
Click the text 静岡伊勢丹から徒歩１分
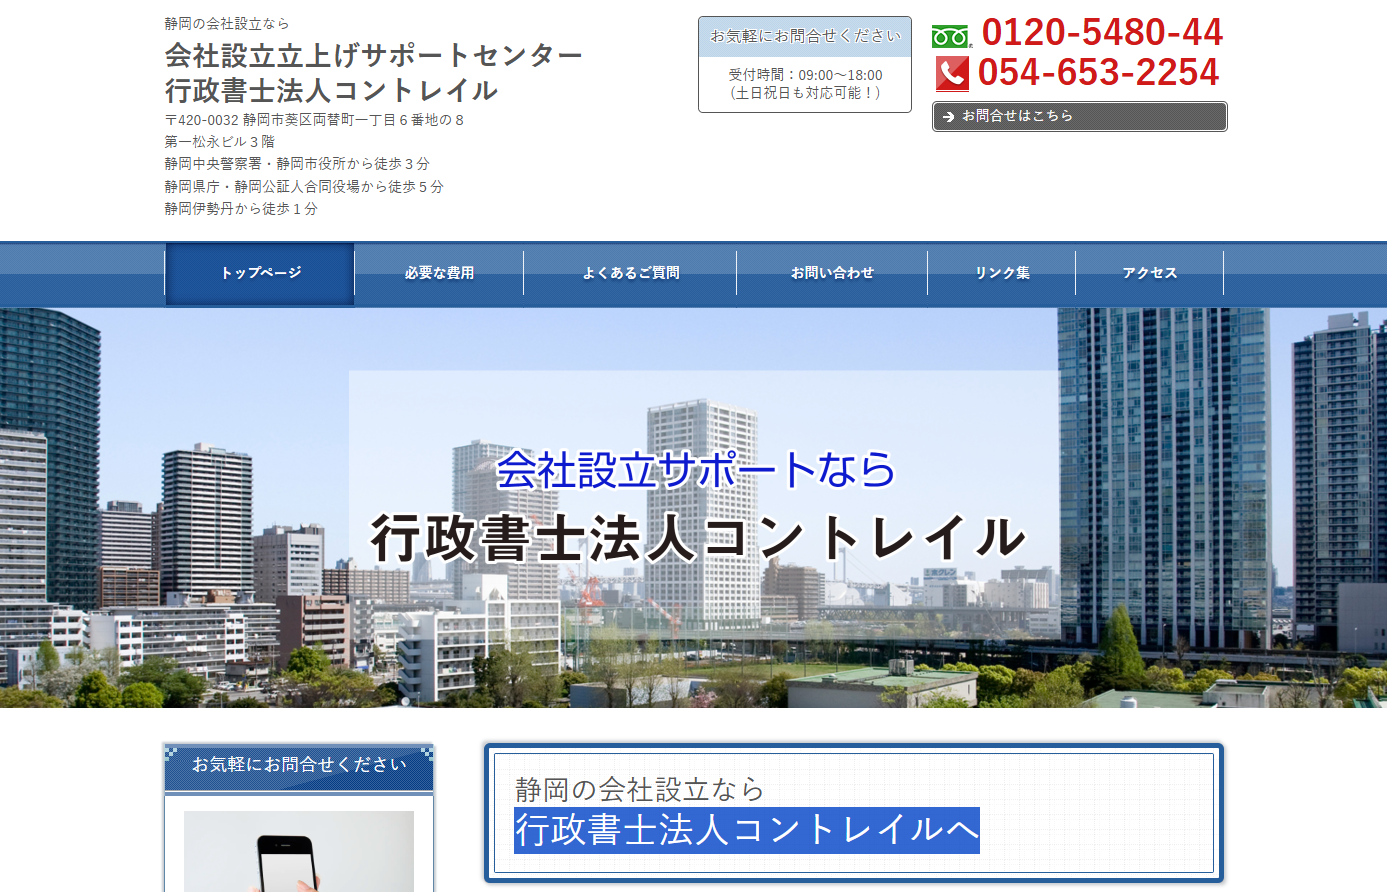(241, 209)
